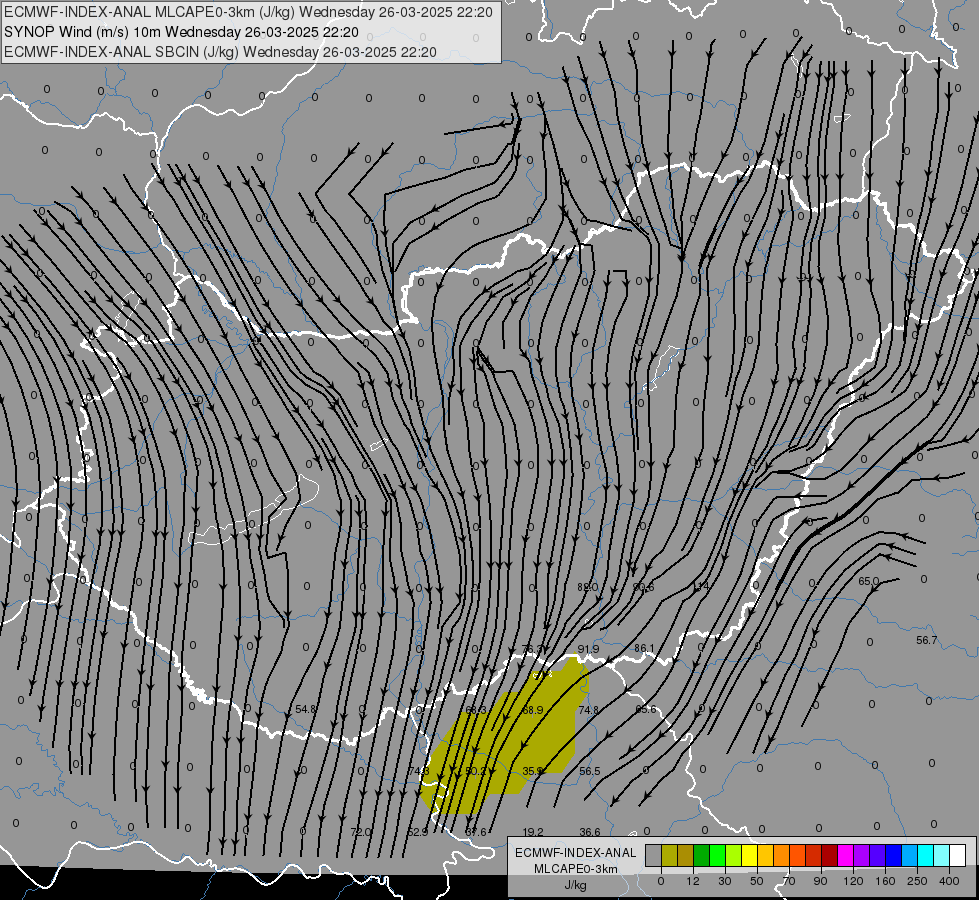Click the legend tick label 50
Image resolution: width=979 pixels, height=900 pixels.
(757, 881)
